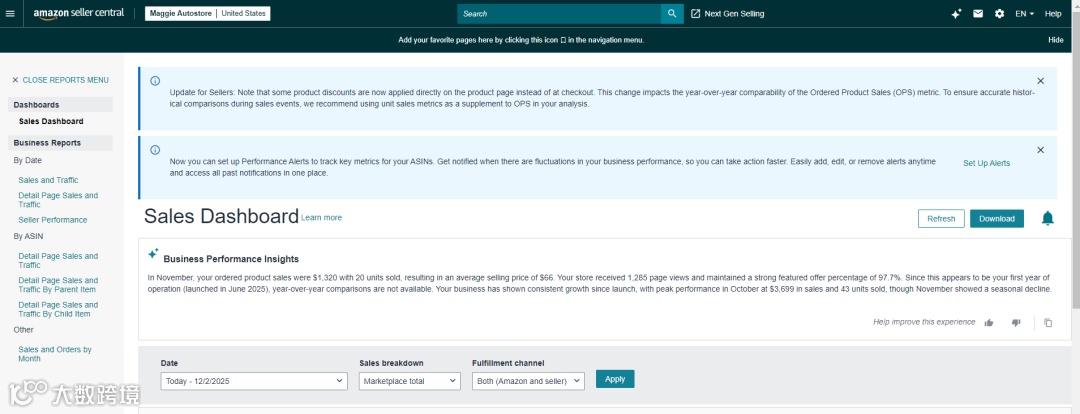Open Sales and Orders by Month report
The image size is (1080, 414).
point(54,354)
